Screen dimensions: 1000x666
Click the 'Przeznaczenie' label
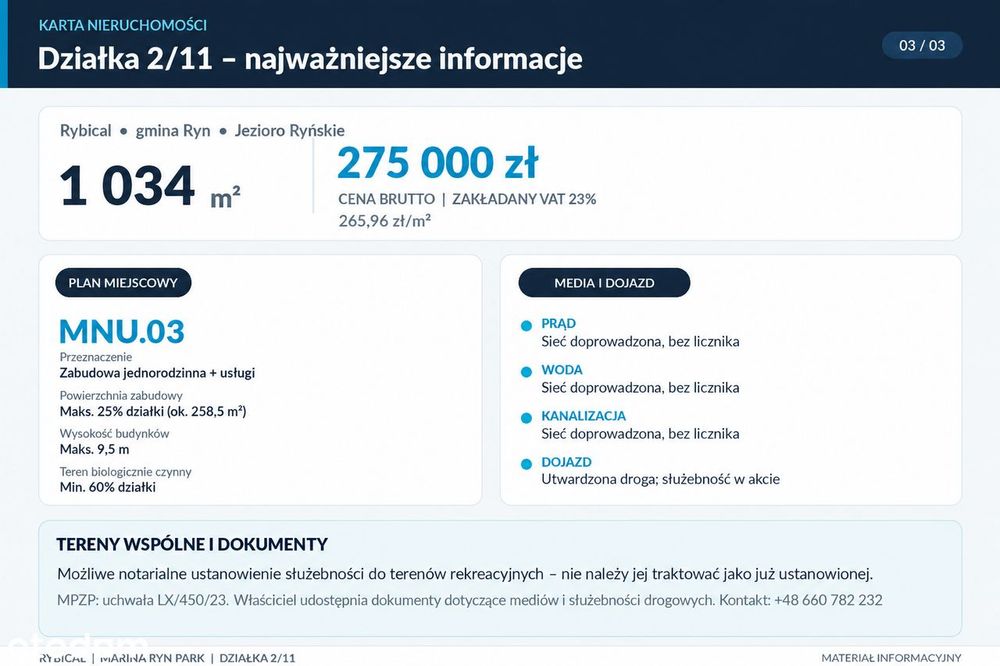click(x=96, y=357)
